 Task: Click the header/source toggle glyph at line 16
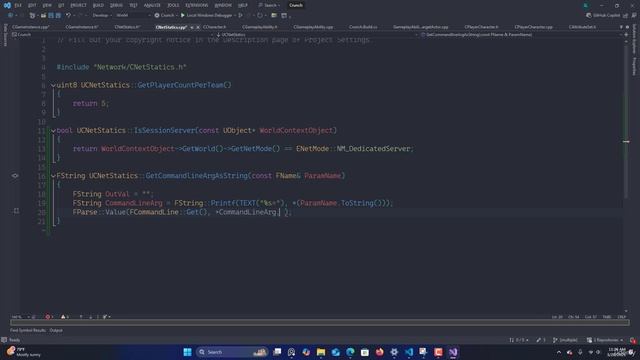[x=15, y=176]
